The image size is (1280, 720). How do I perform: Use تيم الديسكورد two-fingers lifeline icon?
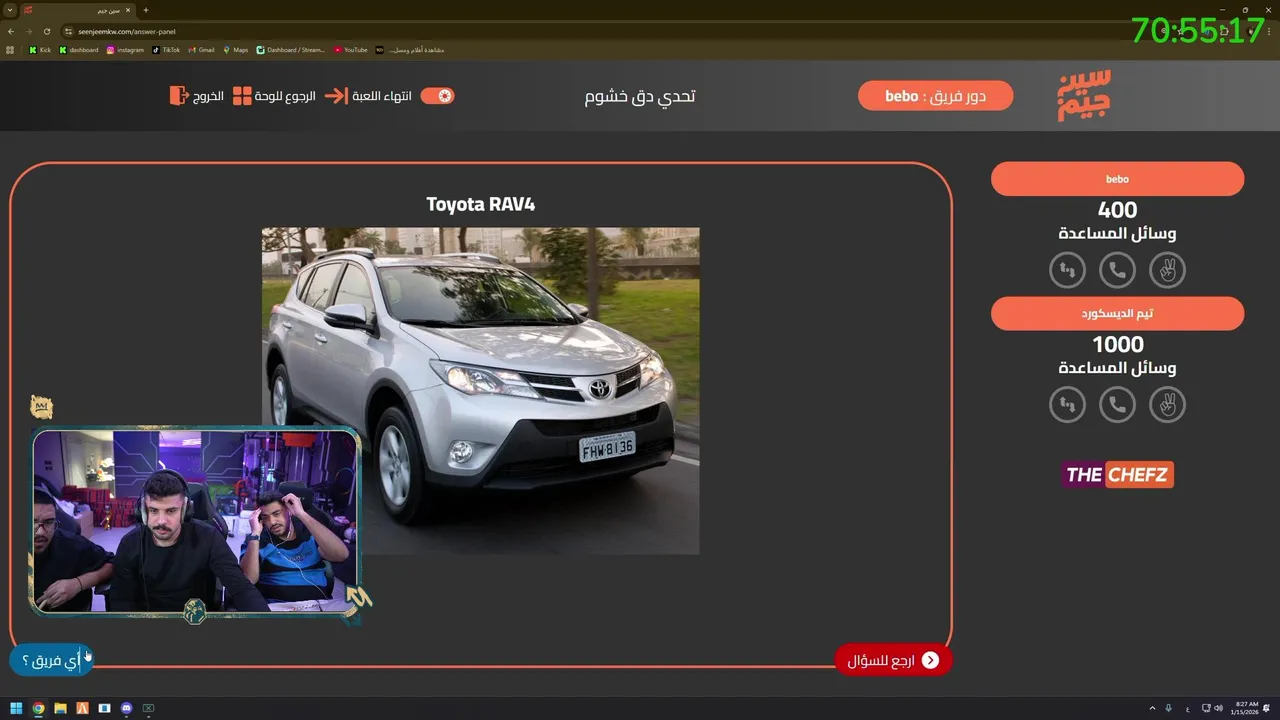coord(1167,405)
